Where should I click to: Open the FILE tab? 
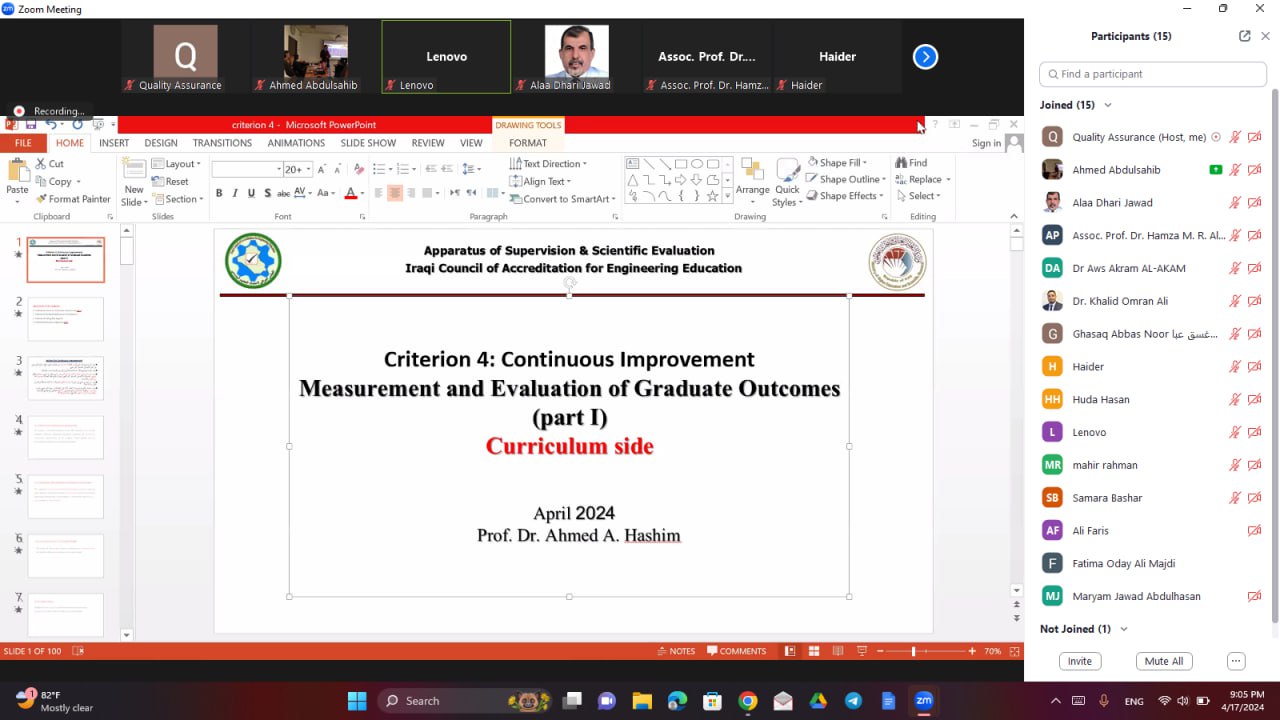pos(23,143)
